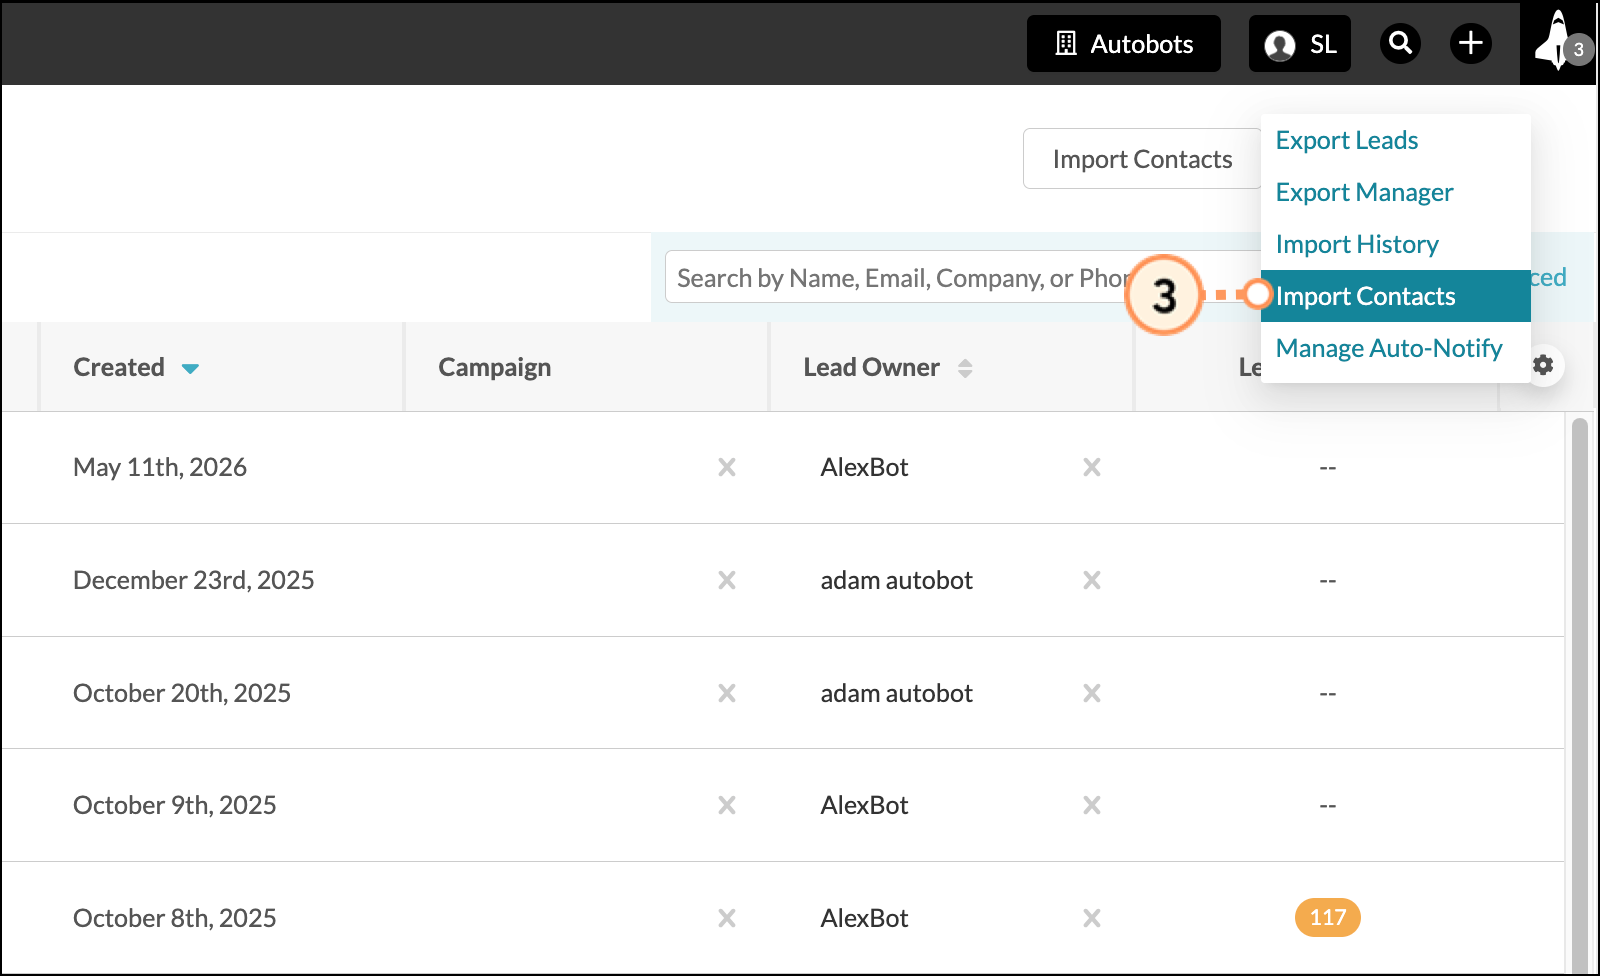Click the vertical table scrollbar

[1579, 695]
